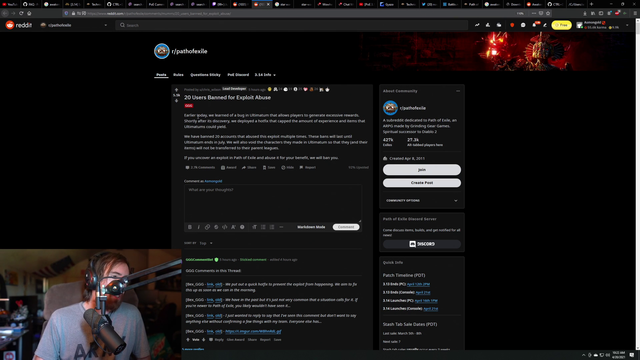Apply superscript formatting in comment editor

click(x=233, y=227)
